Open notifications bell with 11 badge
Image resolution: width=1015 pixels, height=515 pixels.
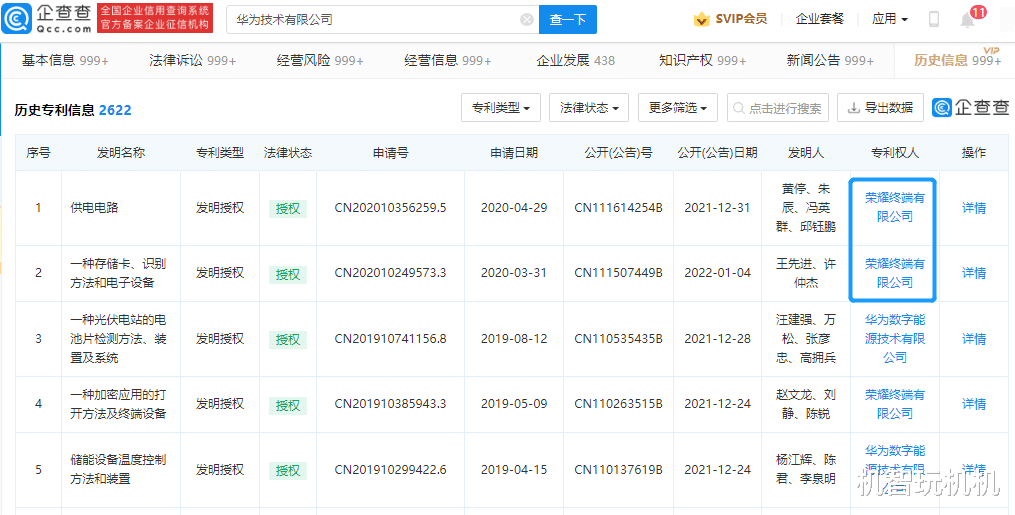[x=968, y=19]
